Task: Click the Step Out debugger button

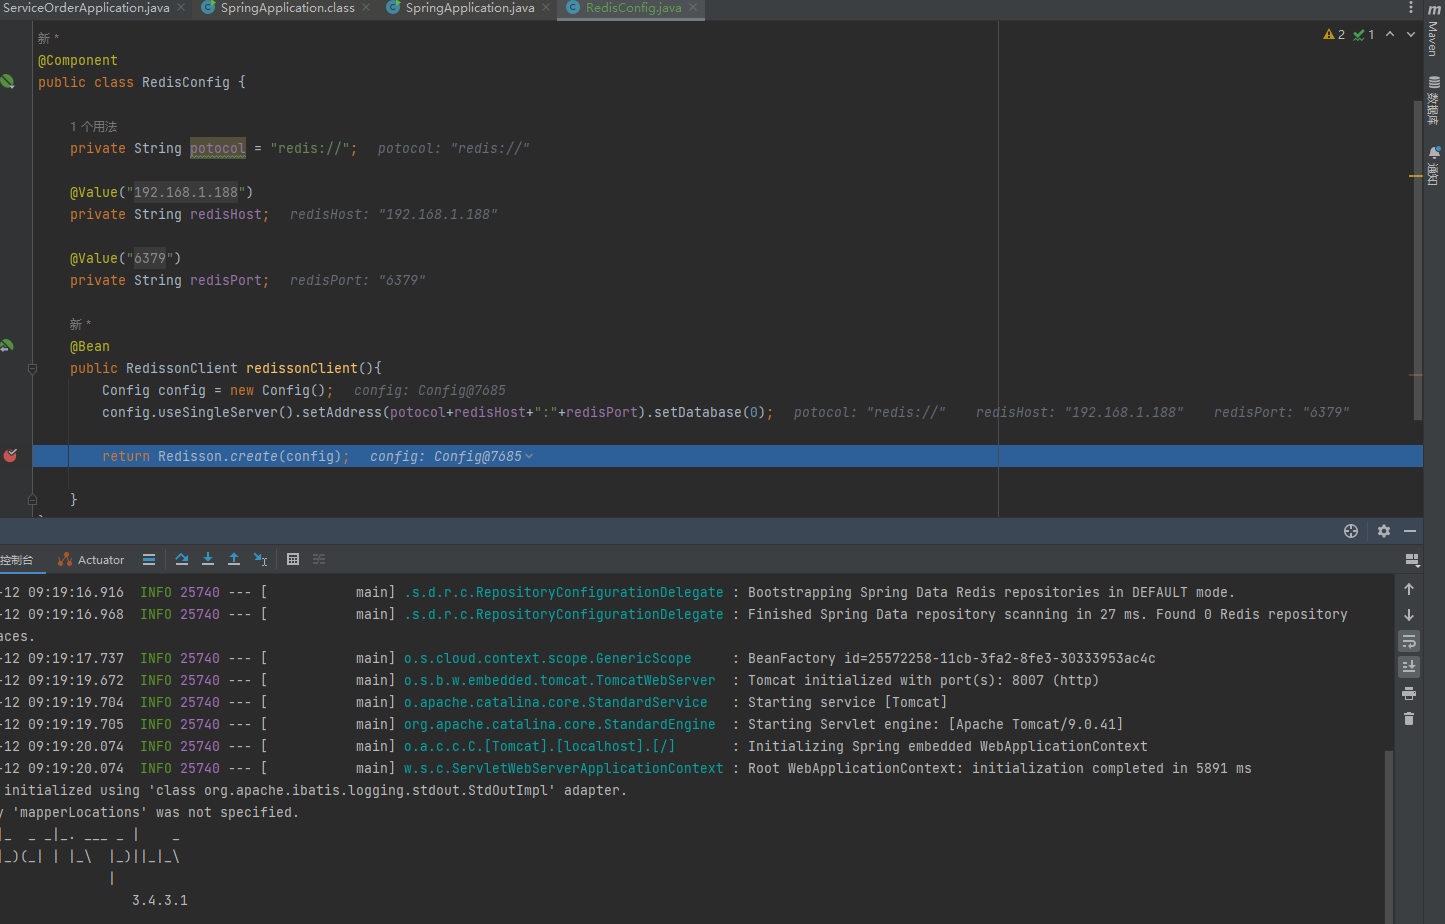Action: pyautogui.click(x=234, y=560)
